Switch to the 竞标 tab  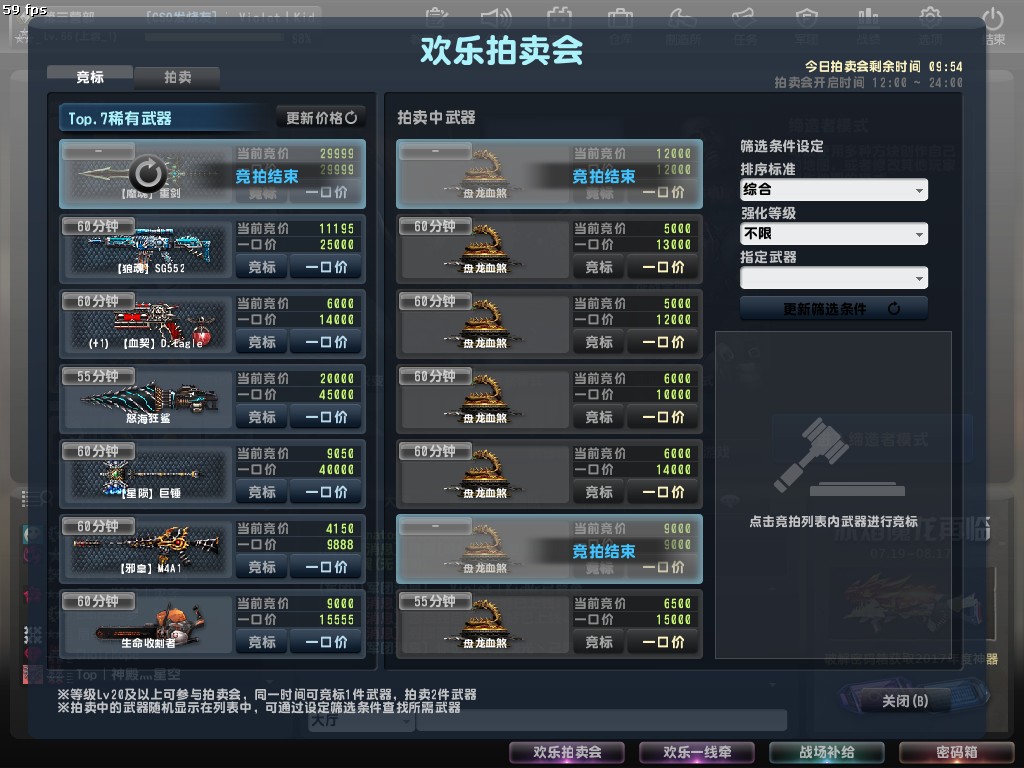point(89,77)
